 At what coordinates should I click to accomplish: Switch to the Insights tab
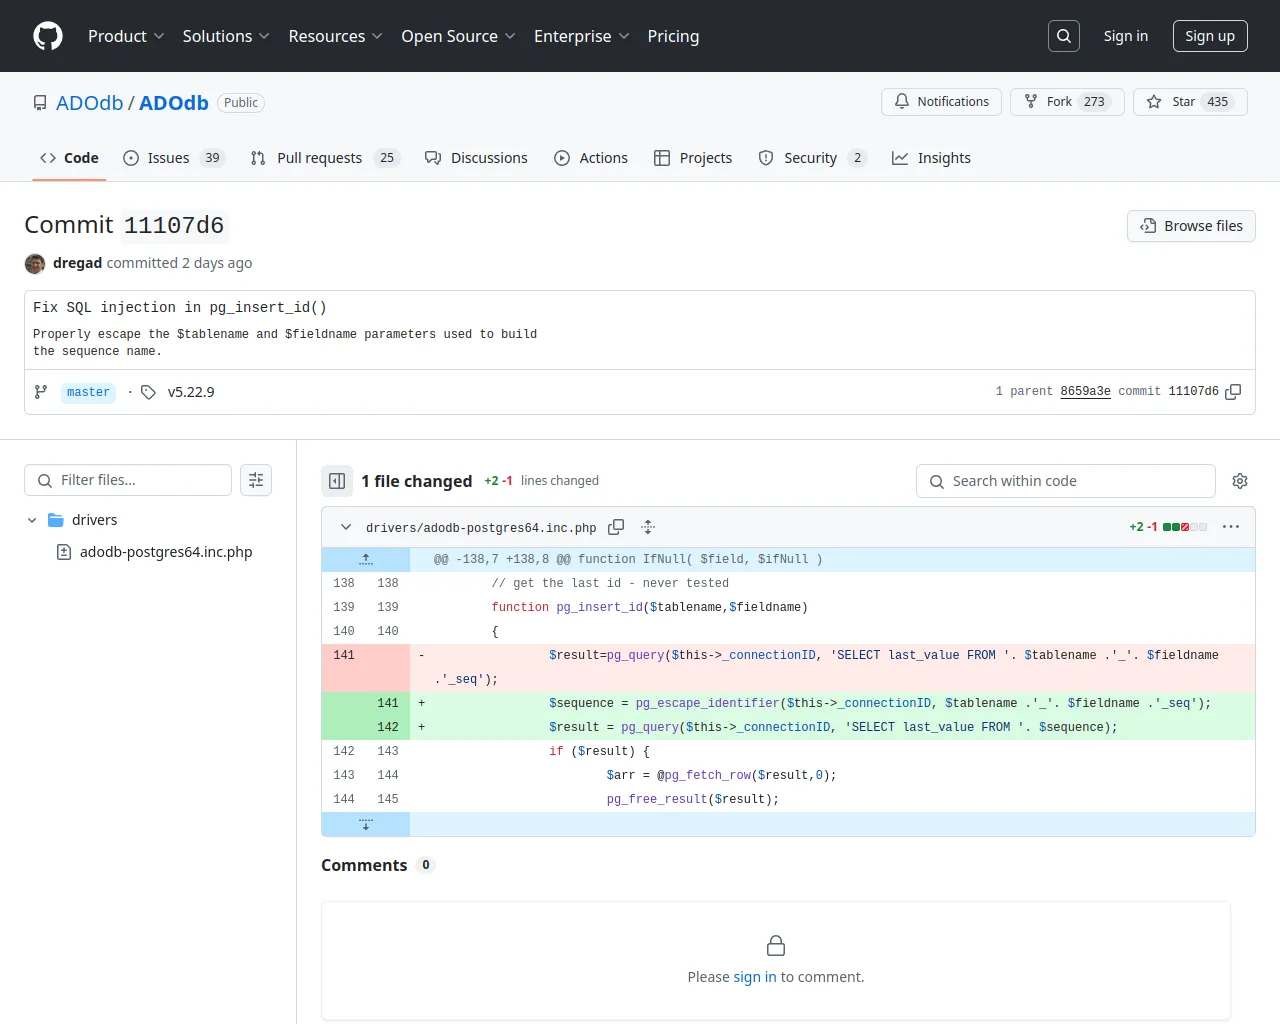click(x=931, y=158)
